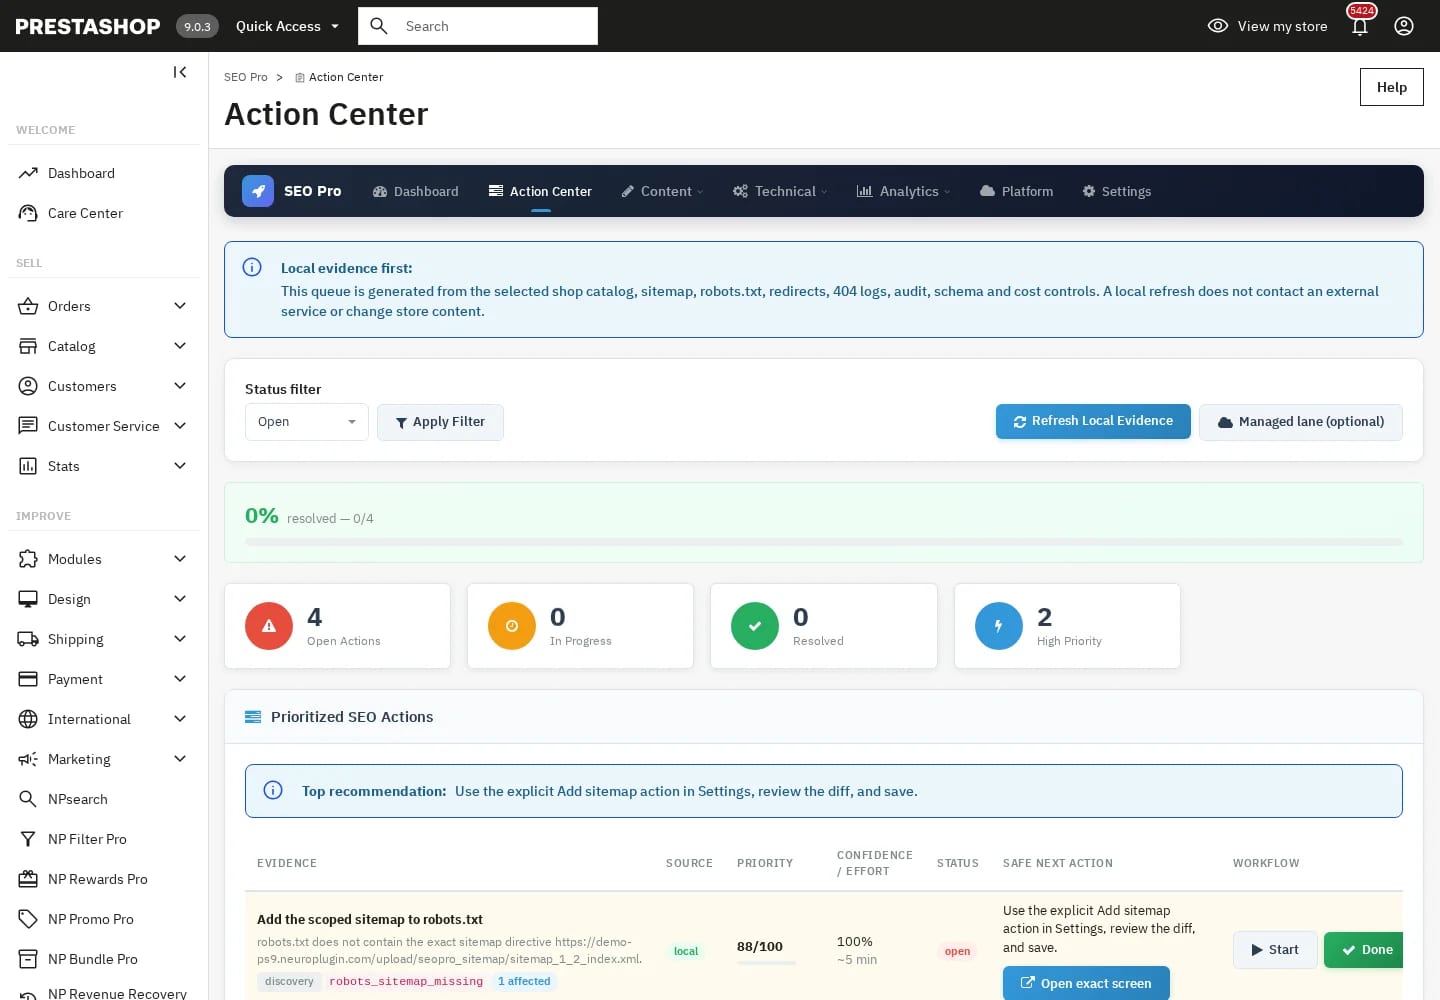Click the NP Filter Pro funnel icon

point(28,839)
